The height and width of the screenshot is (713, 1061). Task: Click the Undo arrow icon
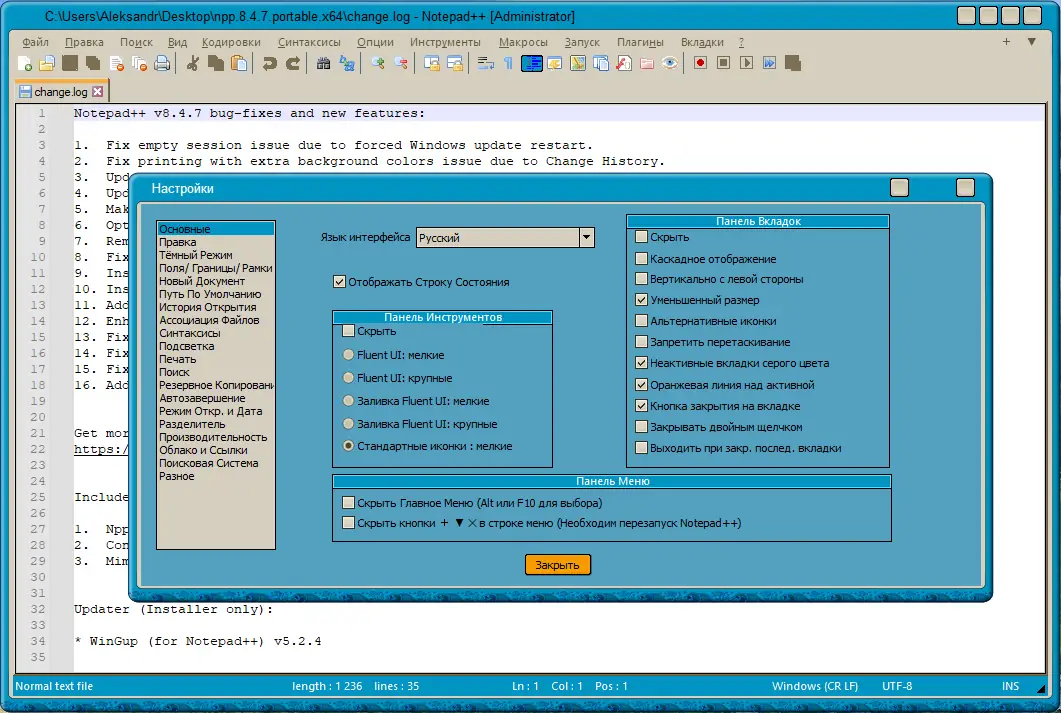tap(269, 64)
